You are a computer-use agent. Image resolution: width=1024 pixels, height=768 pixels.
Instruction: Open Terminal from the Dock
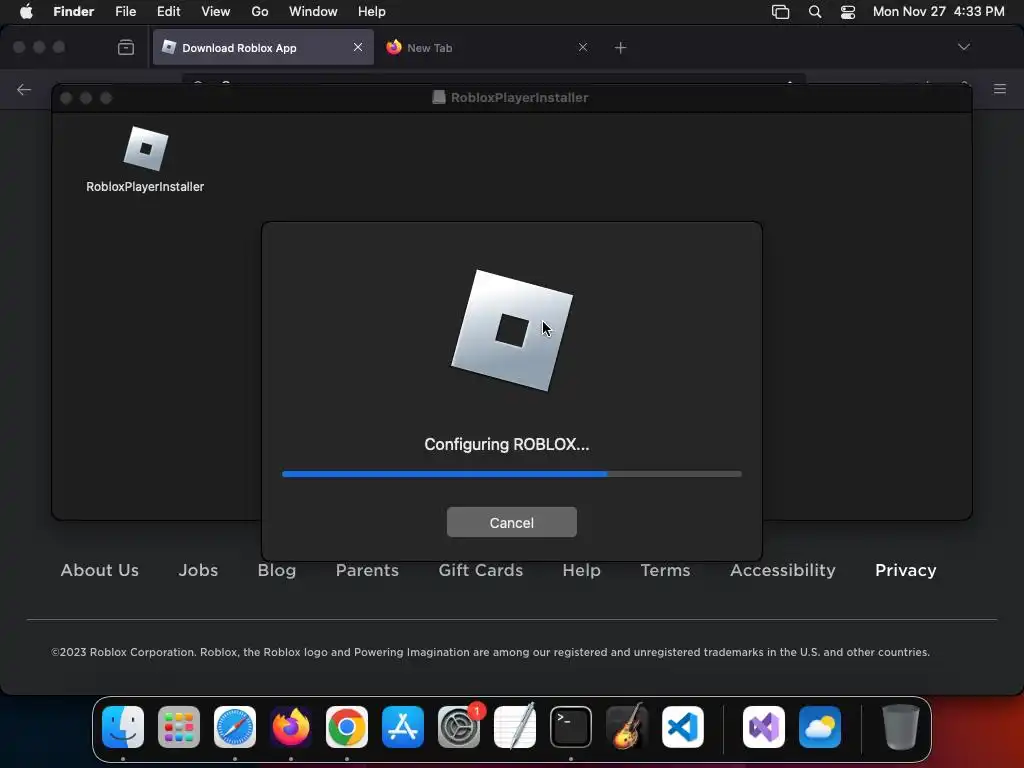(x=571, y=727)
